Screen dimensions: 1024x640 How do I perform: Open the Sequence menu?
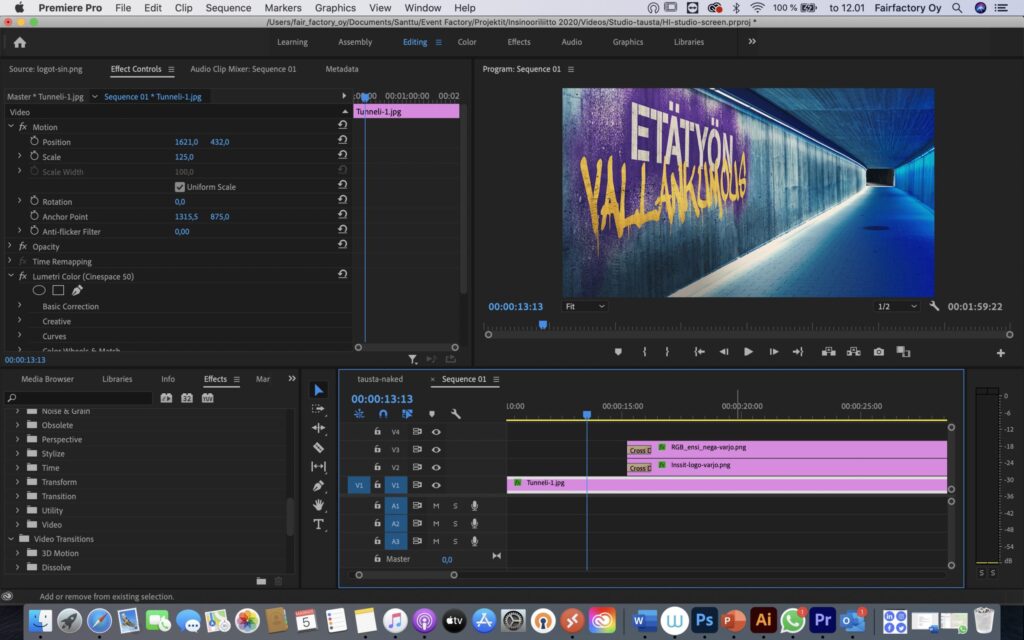coord(228,8)
